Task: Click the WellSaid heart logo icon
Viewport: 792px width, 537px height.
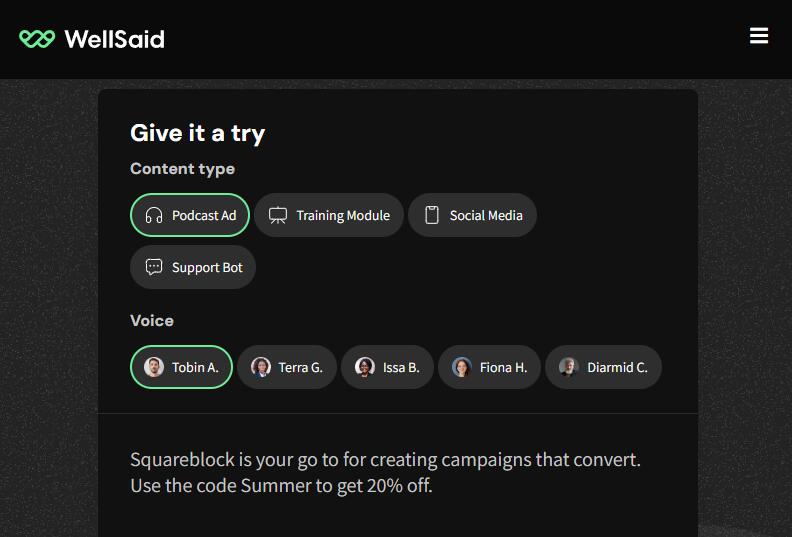Action: [x=37, y=39]
